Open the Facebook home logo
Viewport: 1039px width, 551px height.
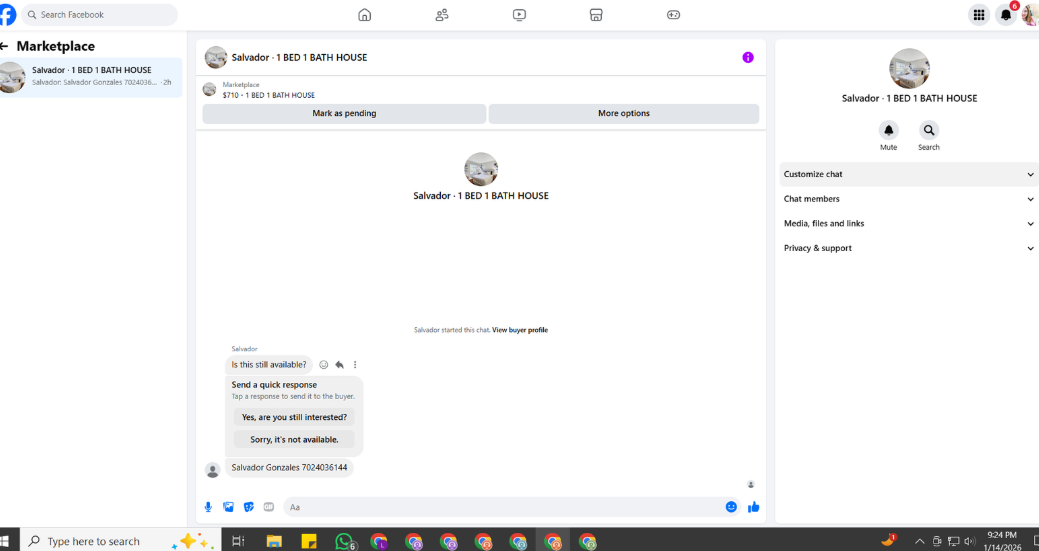(x=7, y=15)
